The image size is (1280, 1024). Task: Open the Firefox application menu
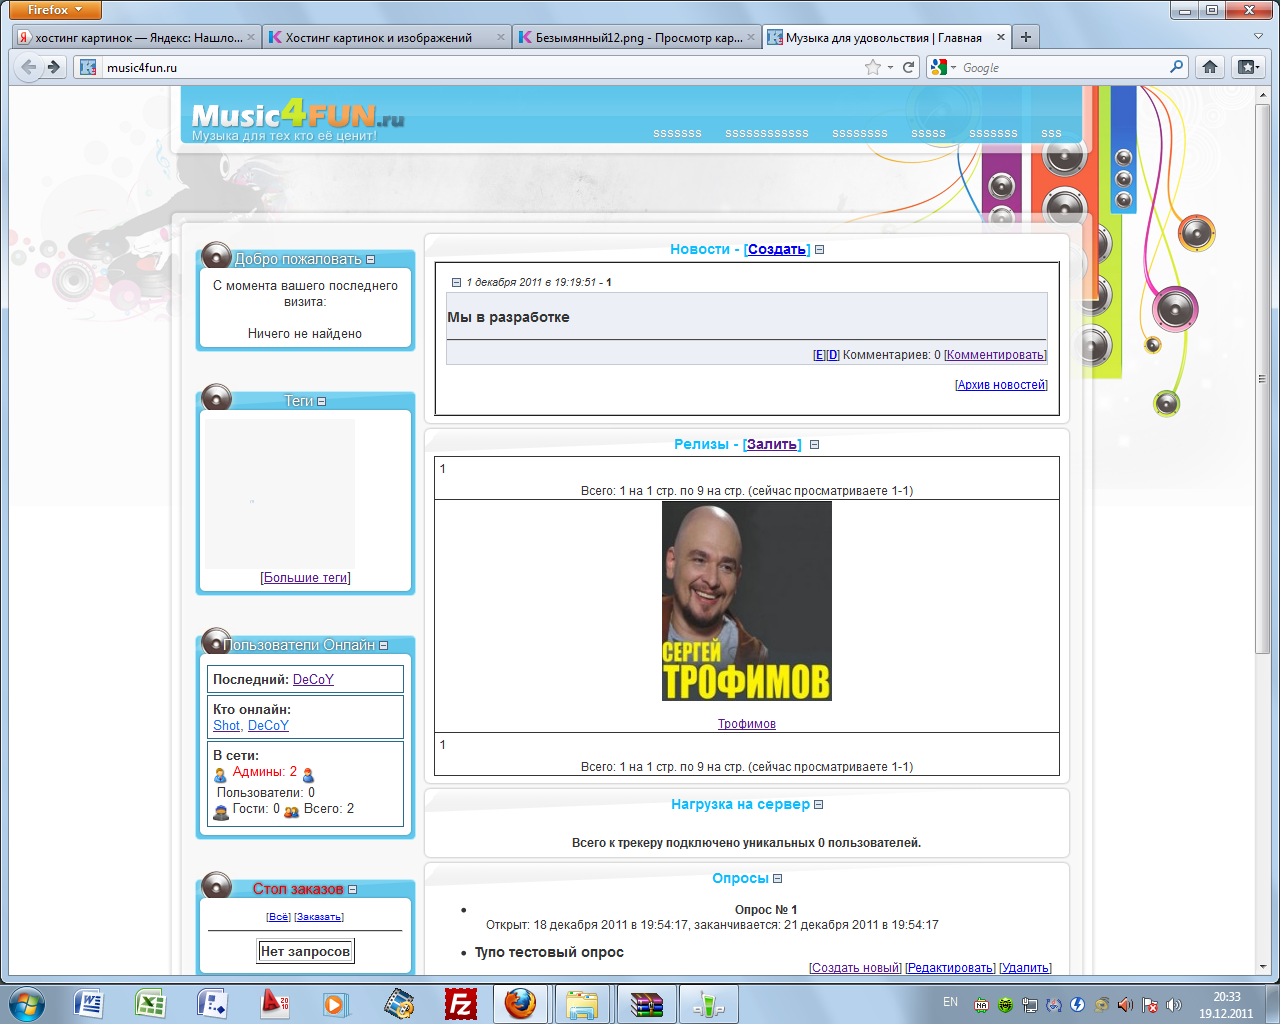(58, 10)
